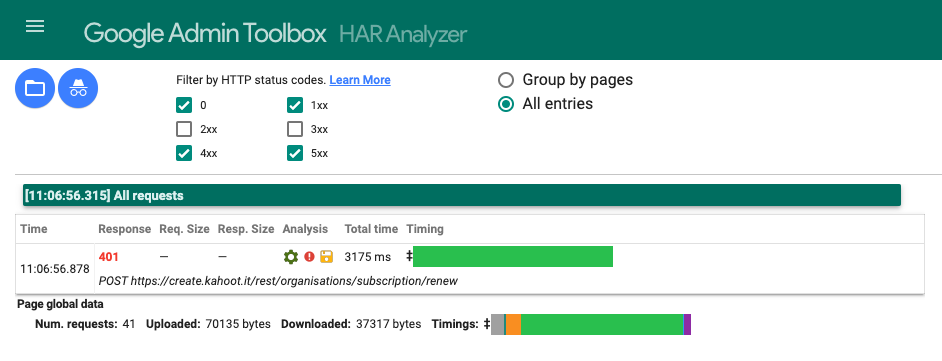Click the 401 response status code
The image size is (942, 361).
[x=109, y=257]
